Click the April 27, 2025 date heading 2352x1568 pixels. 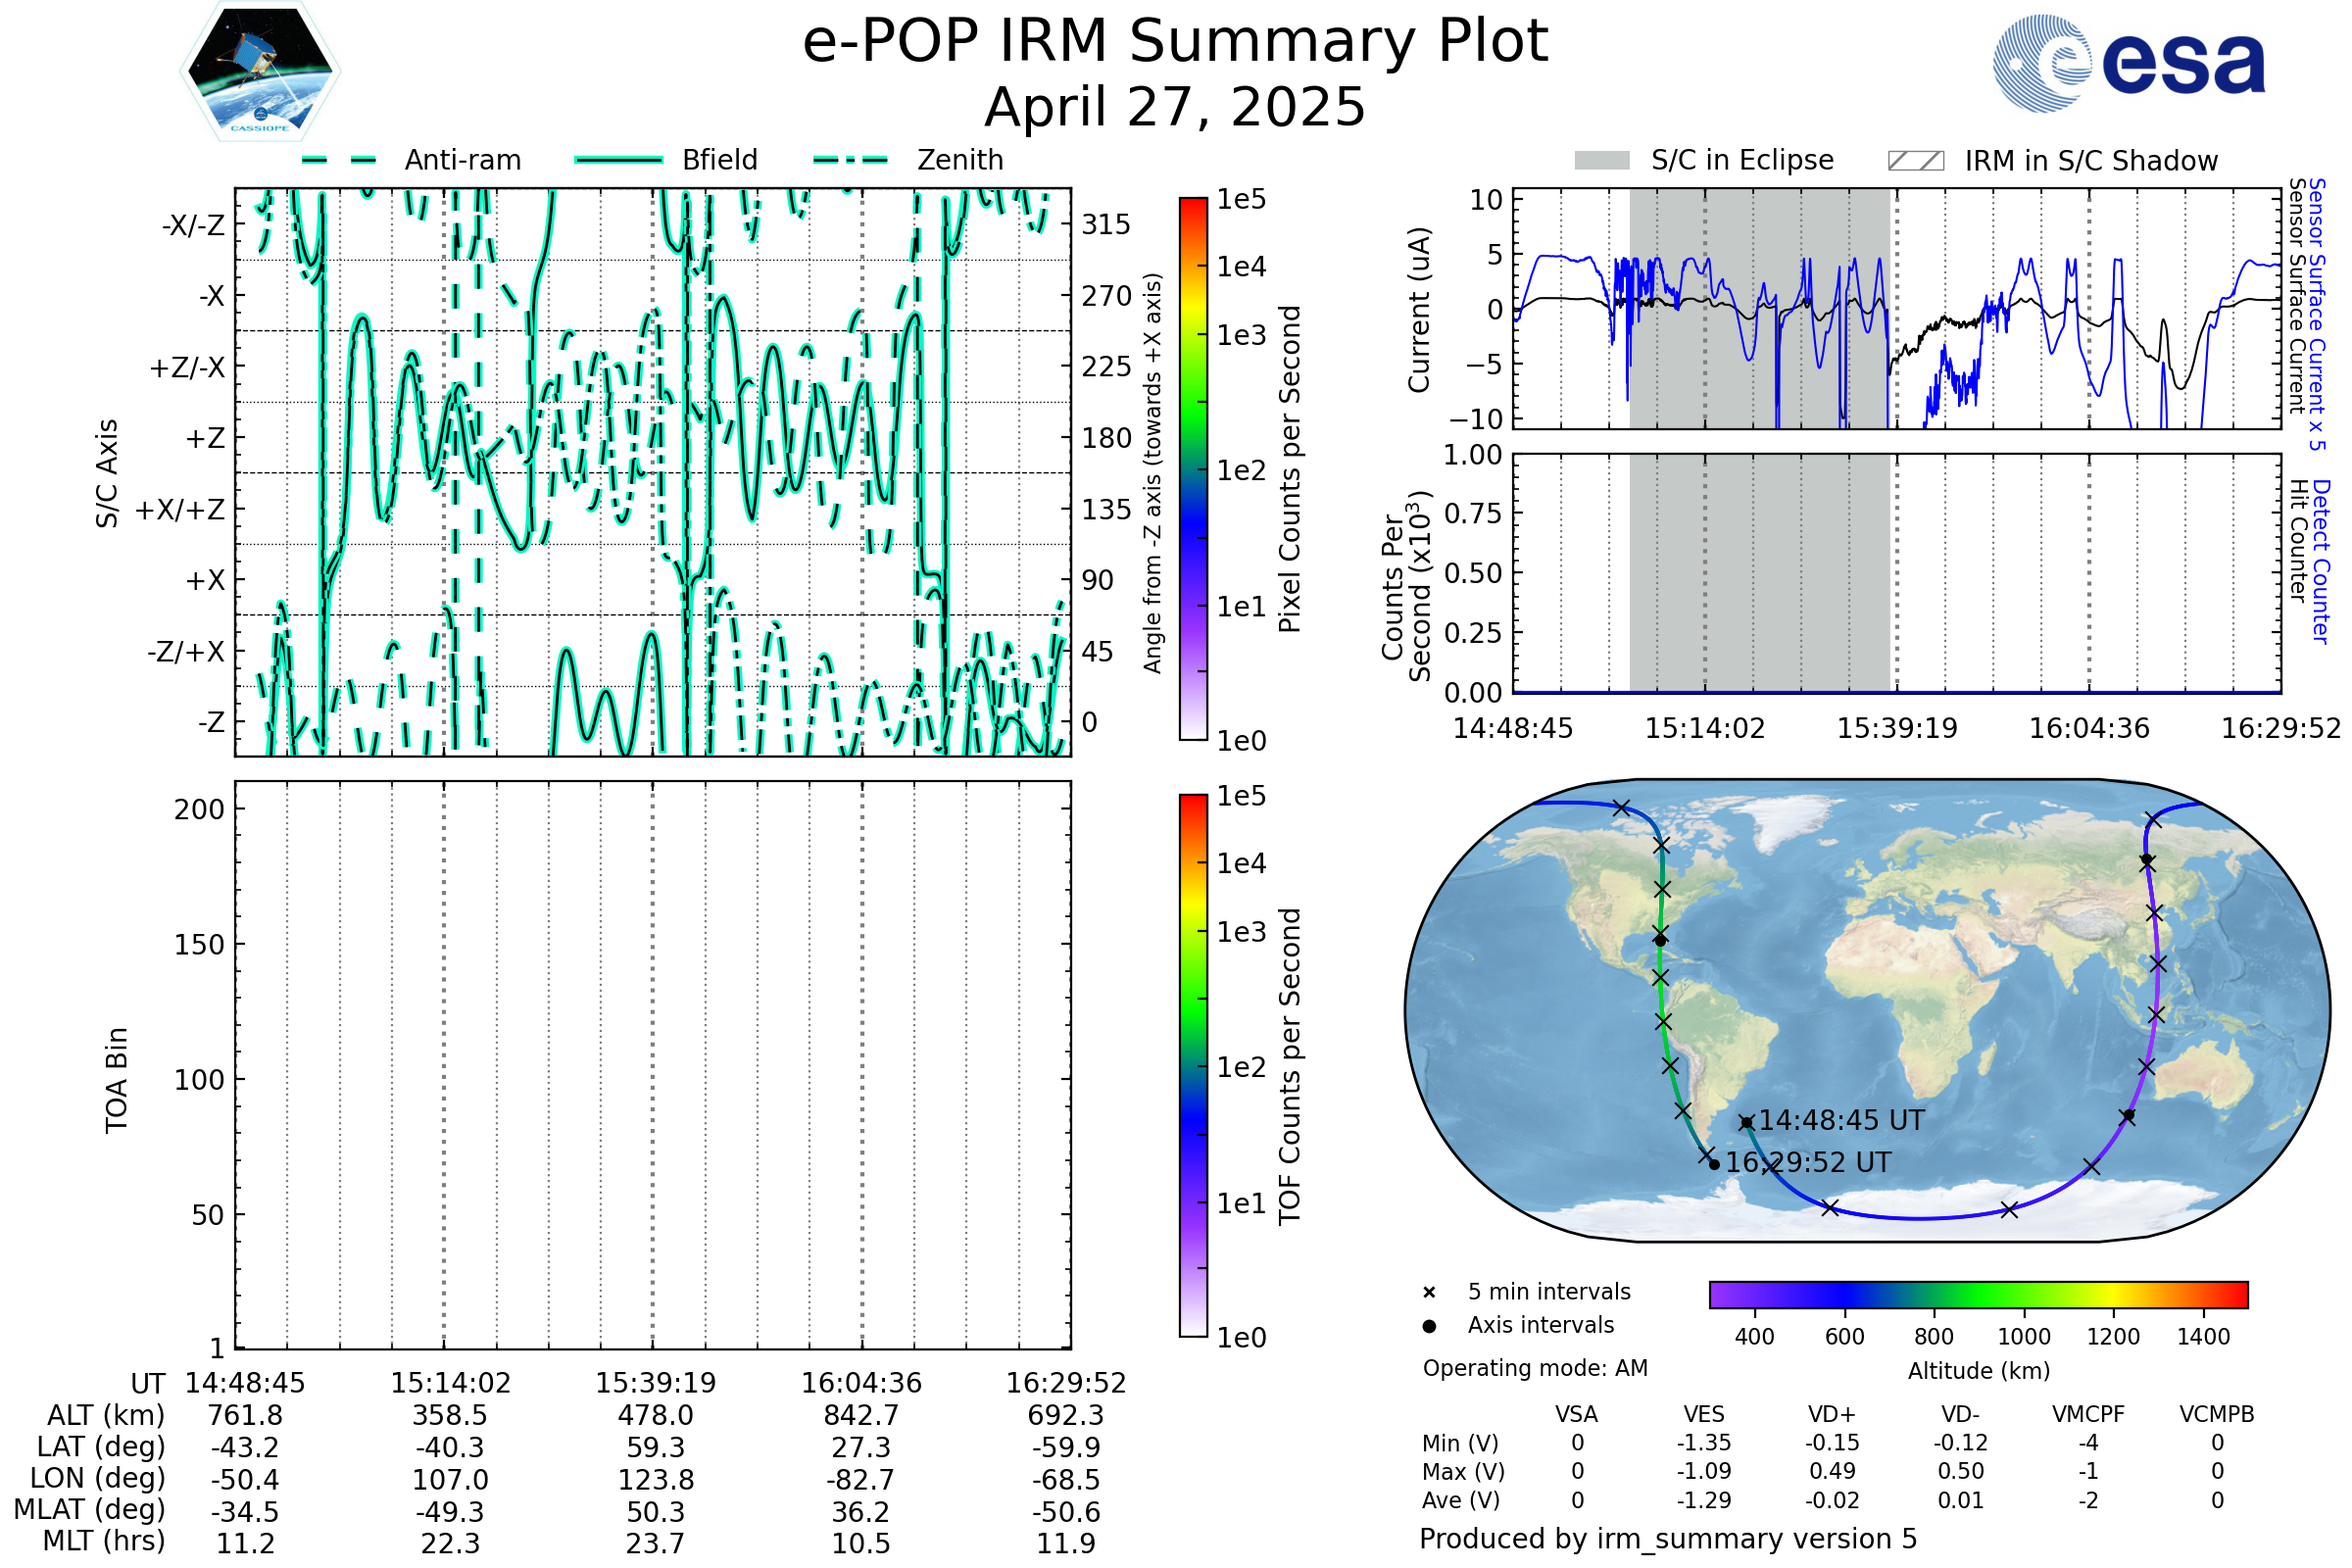[x=1175, y=107]
